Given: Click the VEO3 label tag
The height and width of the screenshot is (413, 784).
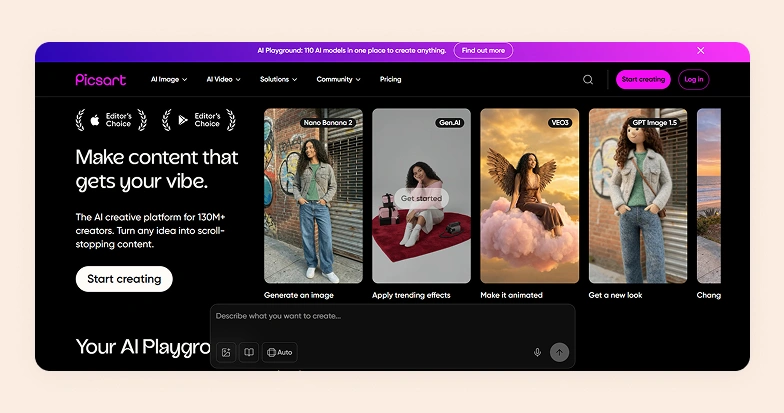Looking at the screenshot, I should pyautogui.click(x=560, y=122).
